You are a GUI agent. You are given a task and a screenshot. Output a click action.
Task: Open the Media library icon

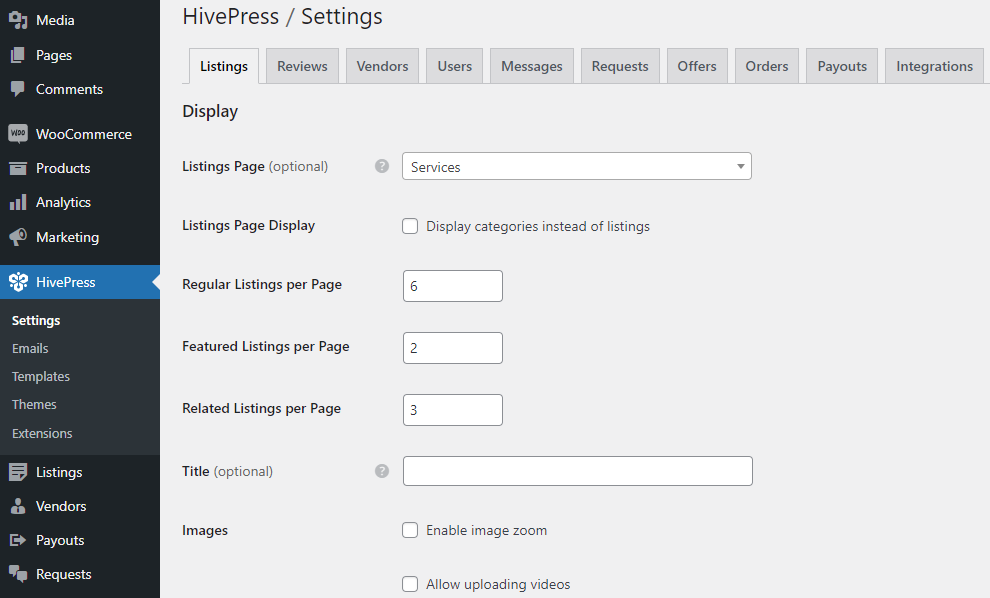(19, 19)
